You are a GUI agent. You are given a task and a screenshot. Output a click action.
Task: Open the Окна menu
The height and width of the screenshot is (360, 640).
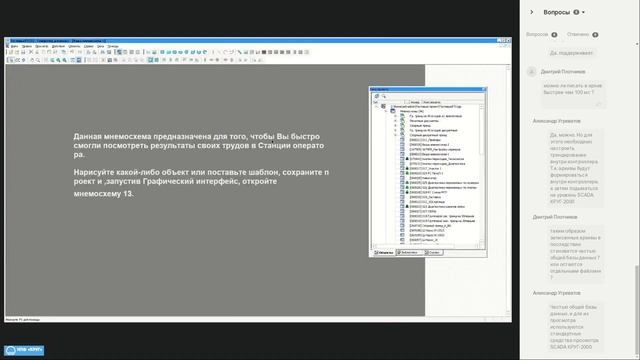click(x=100, y=47)
